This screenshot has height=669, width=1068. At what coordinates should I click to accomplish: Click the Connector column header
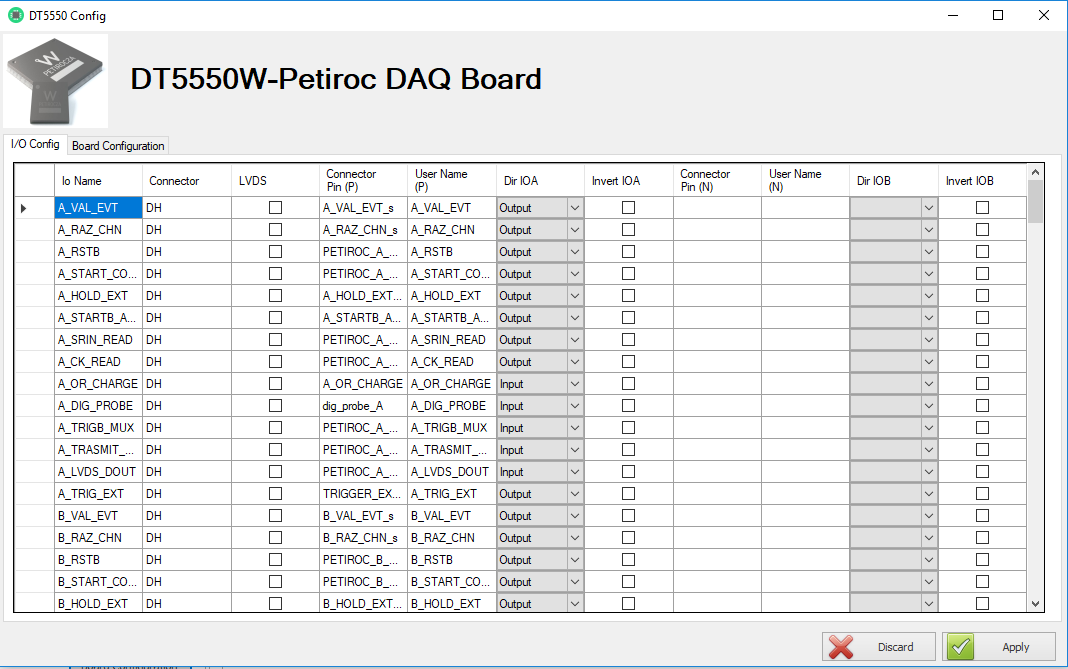click(187, 181)
